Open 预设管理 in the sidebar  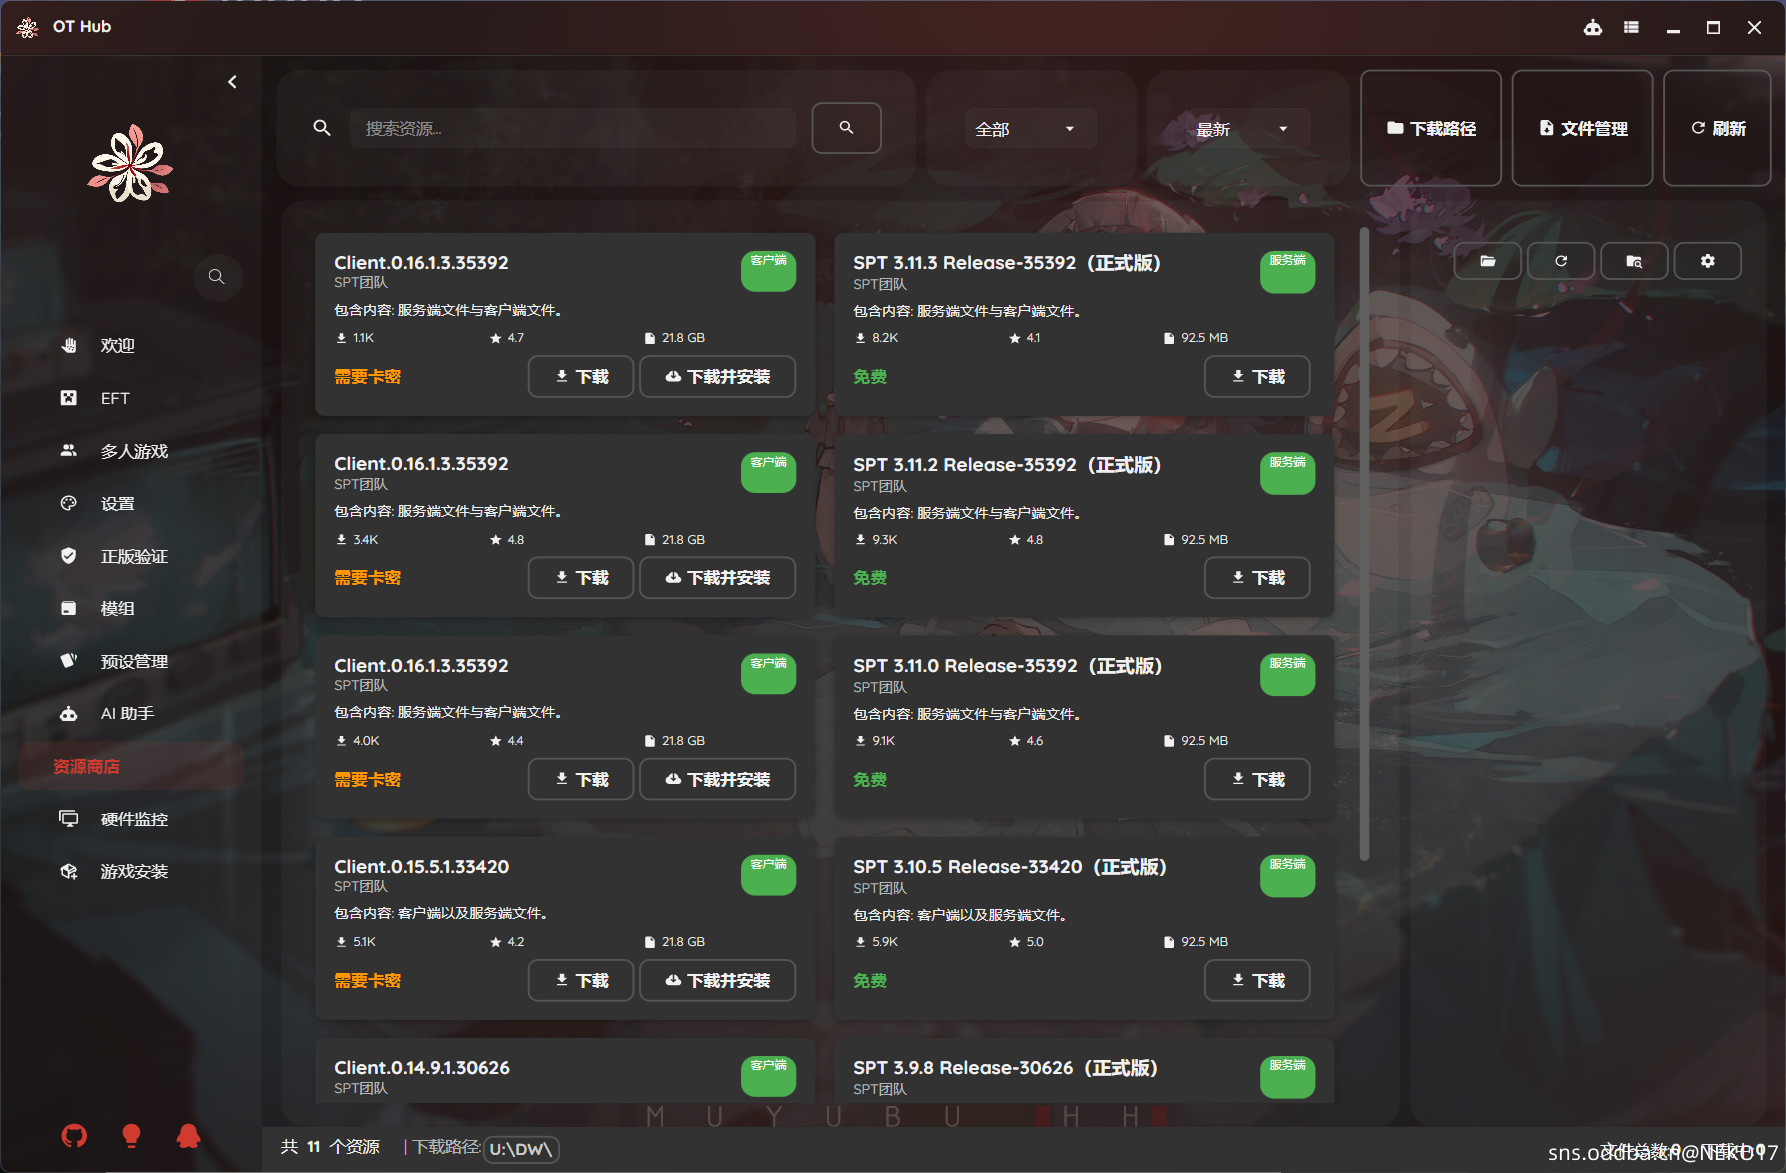tap(131, 661)
